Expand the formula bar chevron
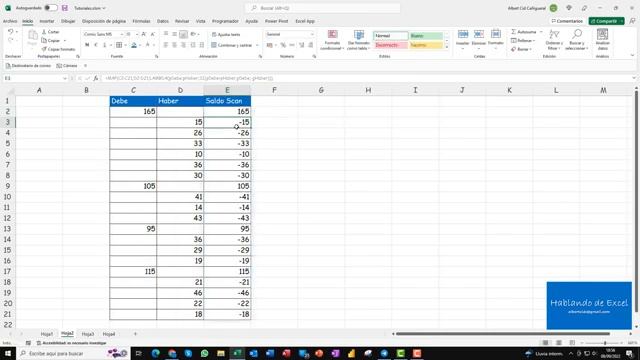 click(x=634, y=78)
